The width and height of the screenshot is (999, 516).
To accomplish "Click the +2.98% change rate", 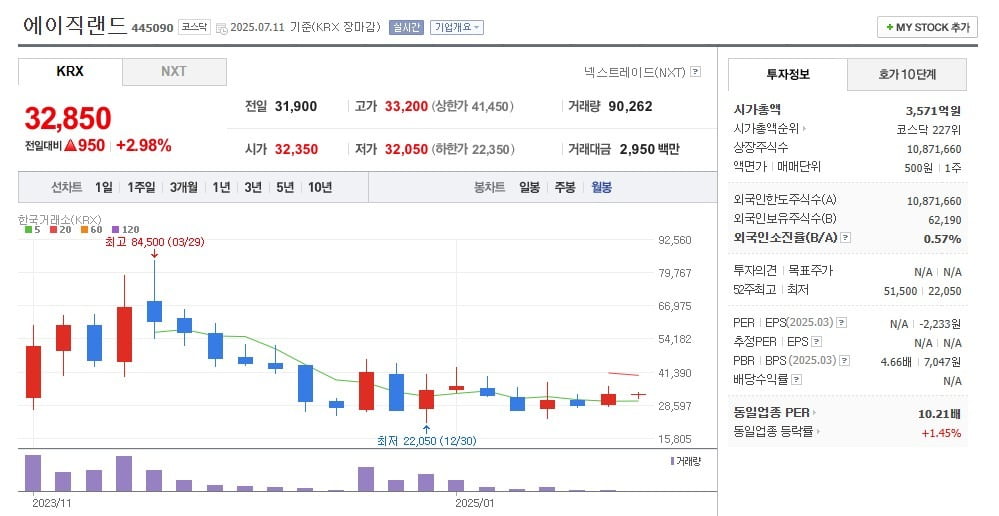I will tap(143, 145).
